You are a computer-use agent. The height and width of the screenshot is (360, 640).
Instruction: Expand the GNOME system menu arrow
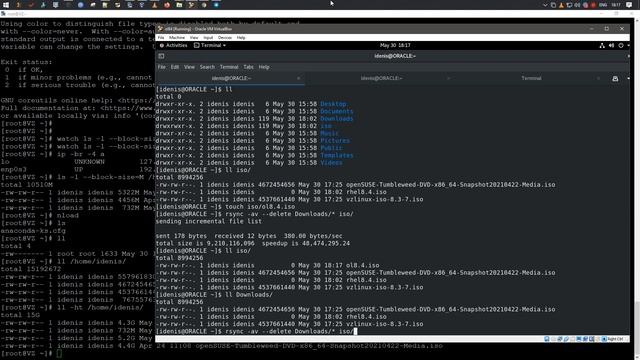[x=628, y=45]
